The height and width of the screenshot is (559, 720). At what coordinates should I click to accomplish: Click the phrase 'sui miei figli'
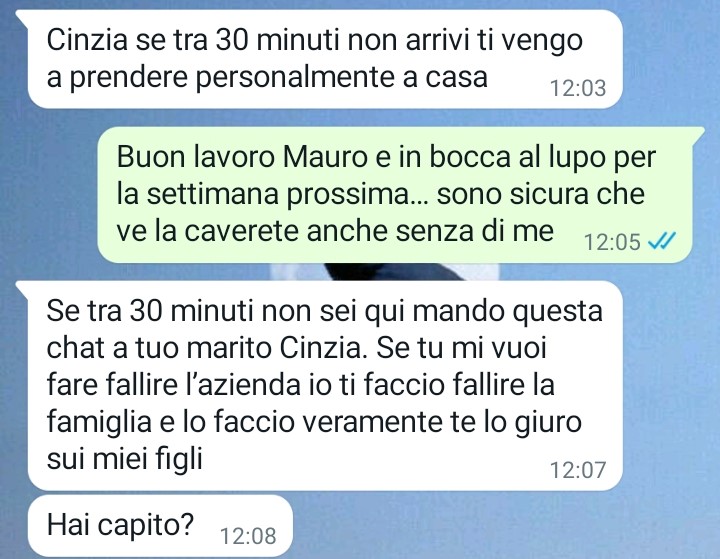[124, 458]
